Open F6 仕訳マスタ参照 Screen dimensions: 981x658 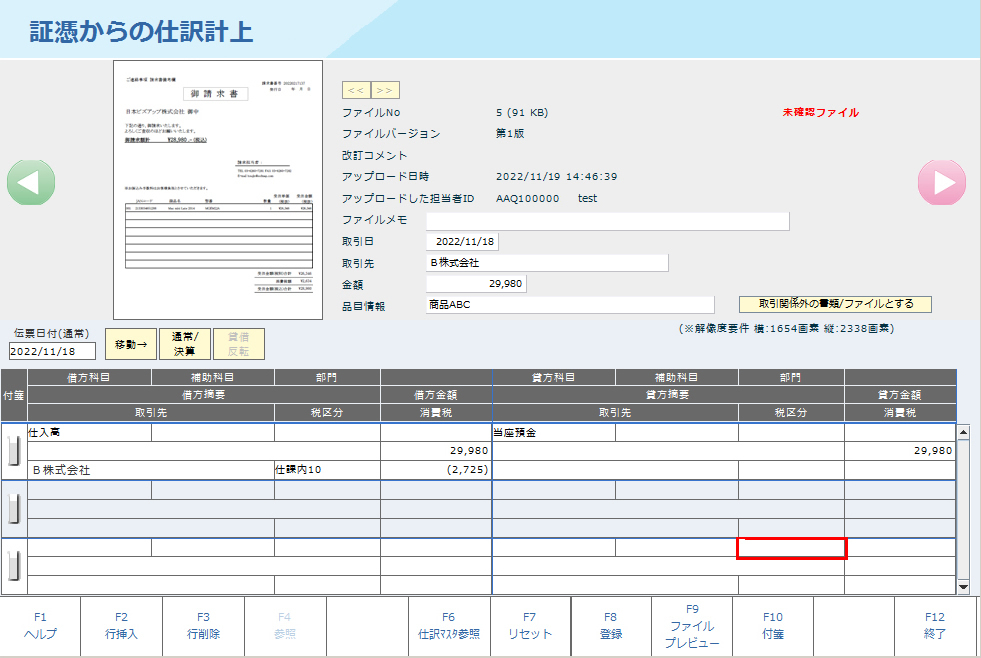click(x=449, y=625)
